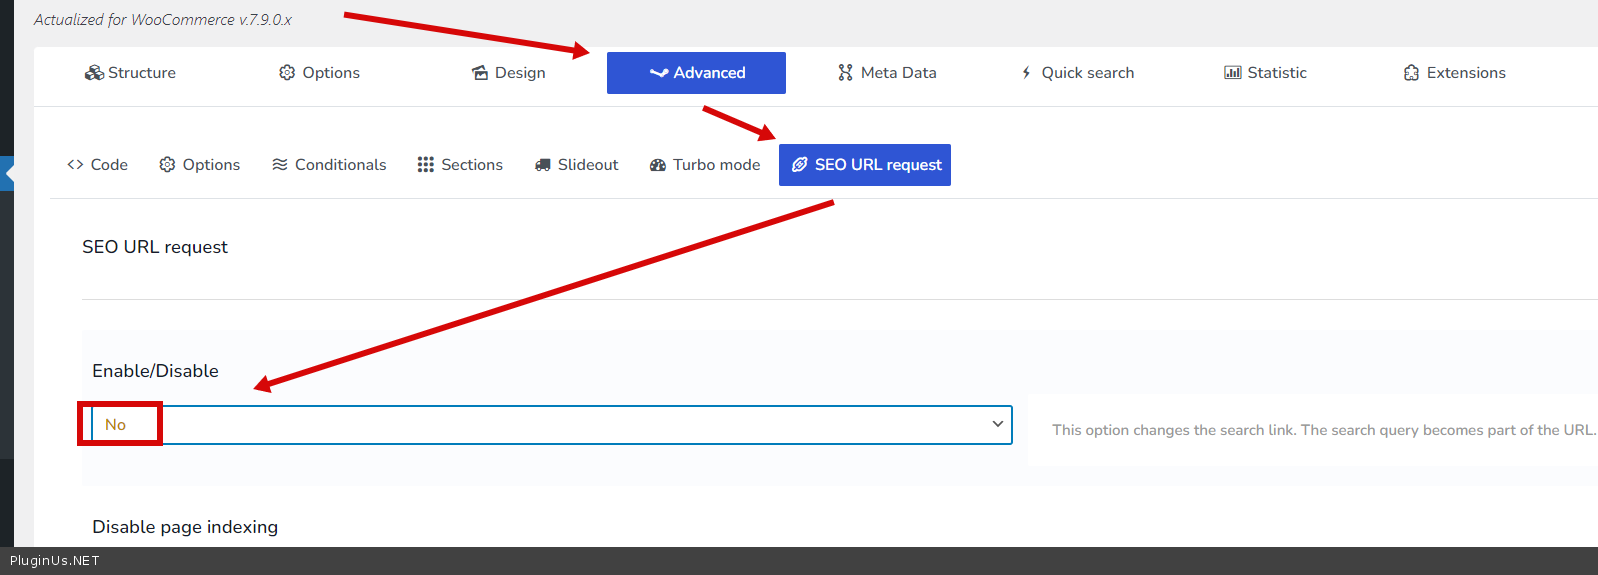Click the Statistic bar chart icon

pos(1232,73)
